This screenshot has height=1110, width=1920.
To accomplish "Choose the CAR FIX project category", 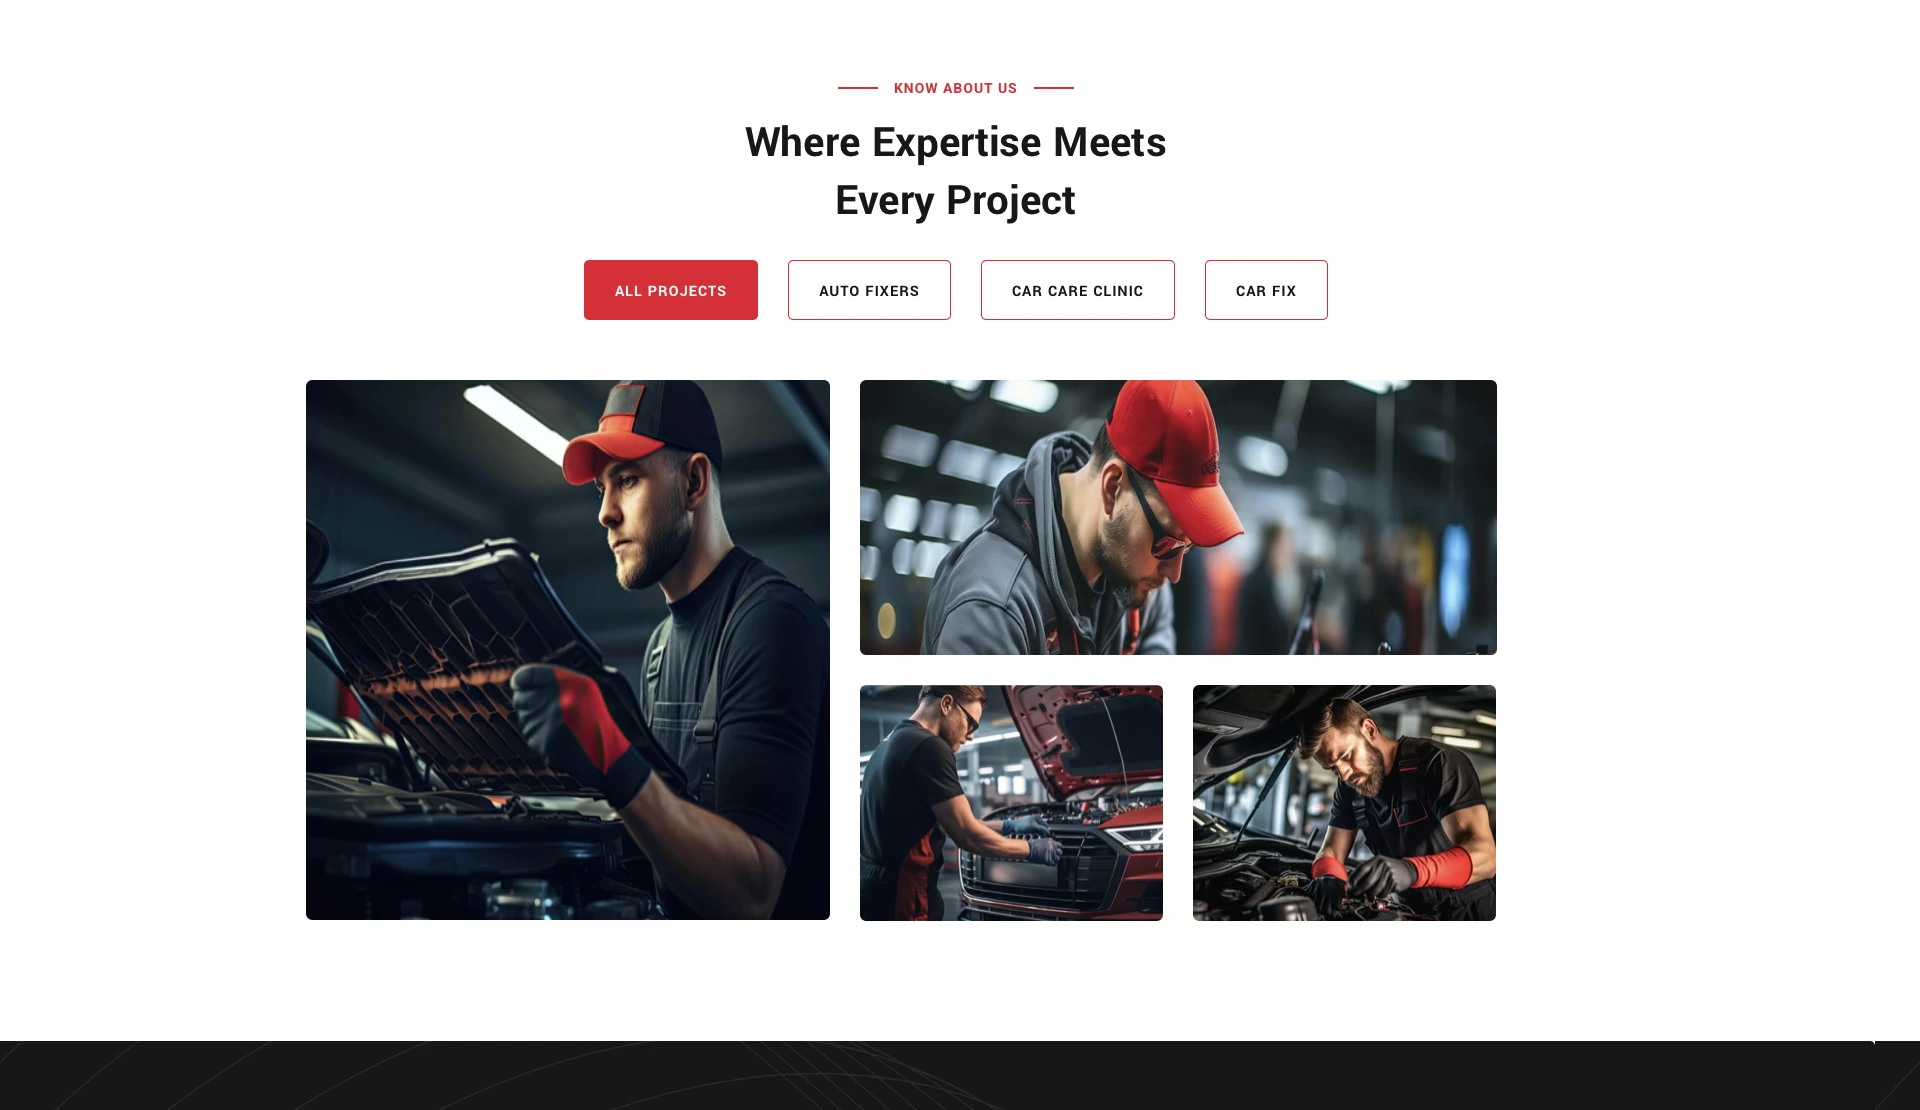I will click(x=1266, y=290).
